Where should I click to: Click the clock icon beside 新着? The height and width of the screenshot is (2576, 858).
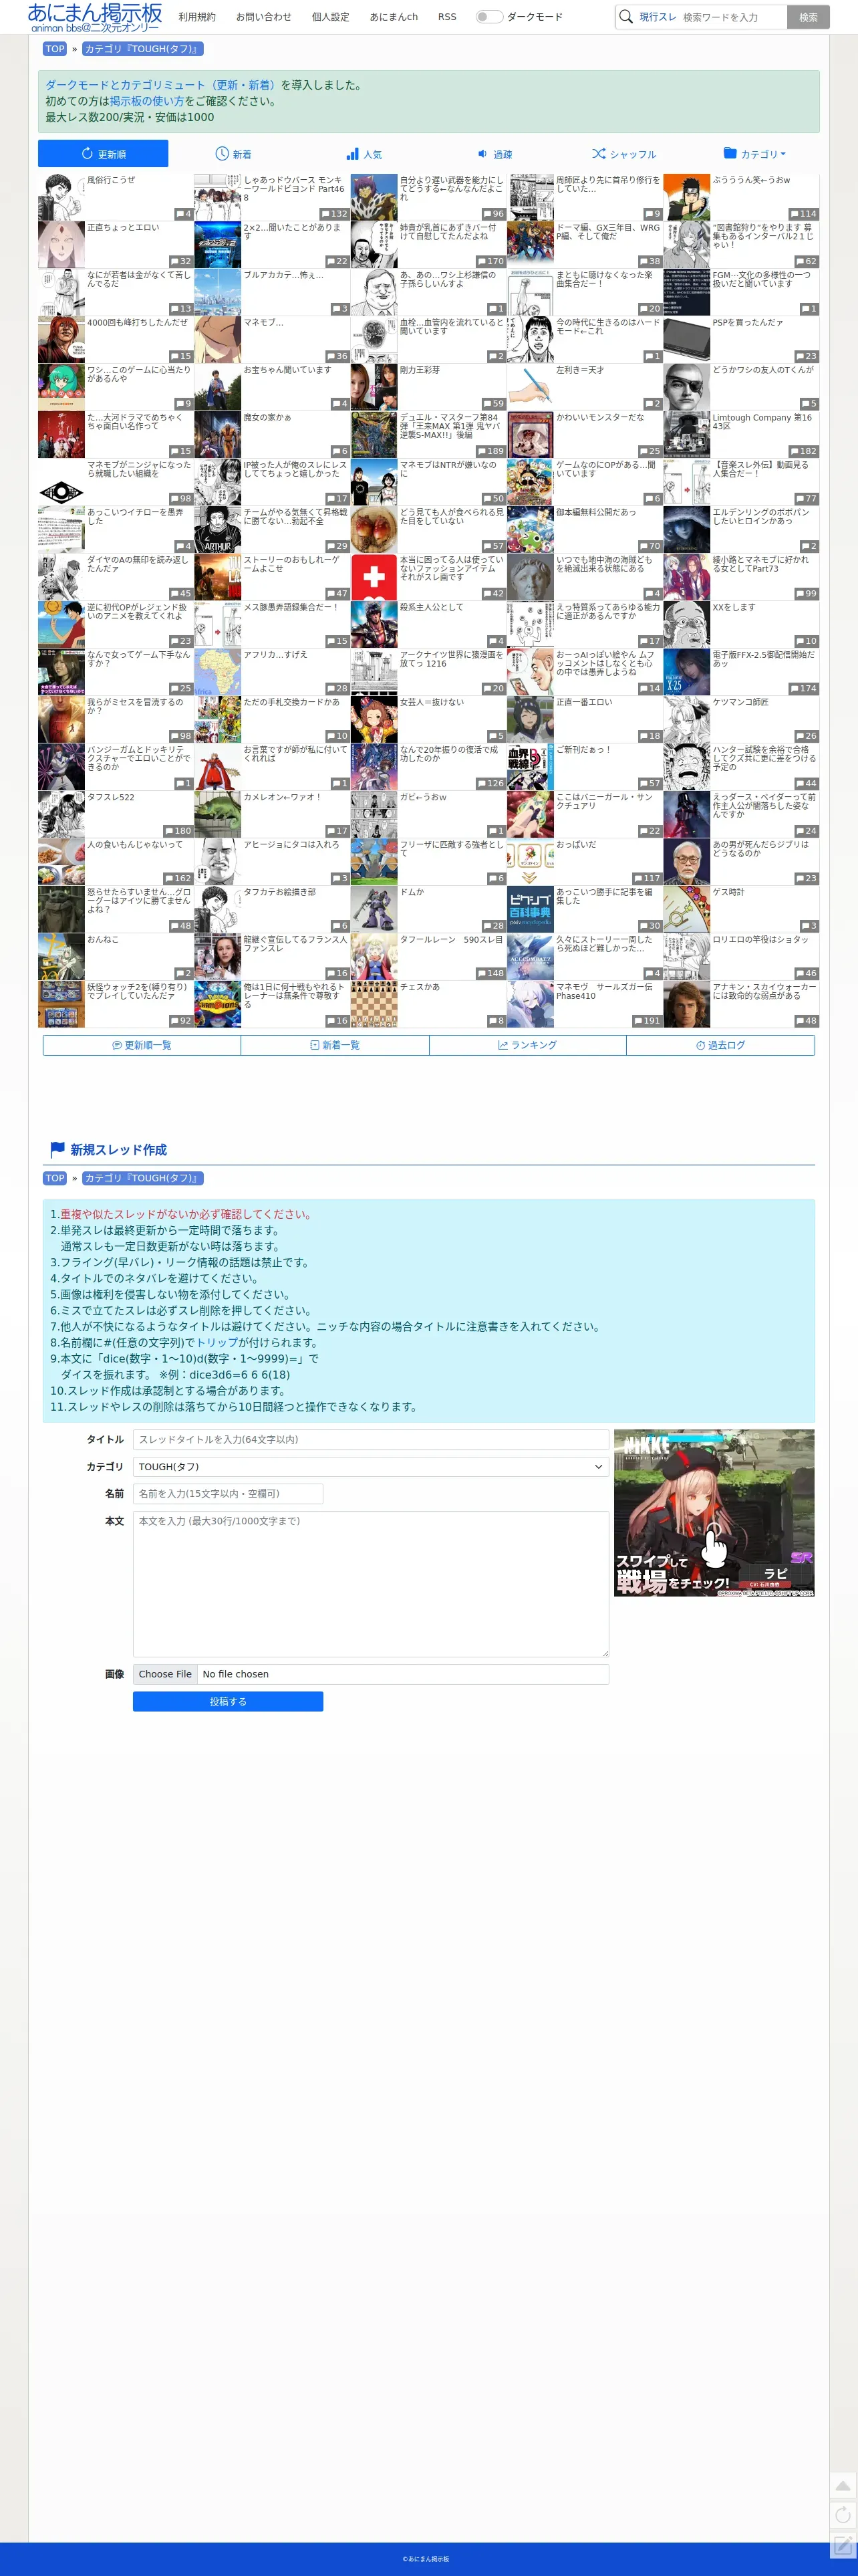222,154
